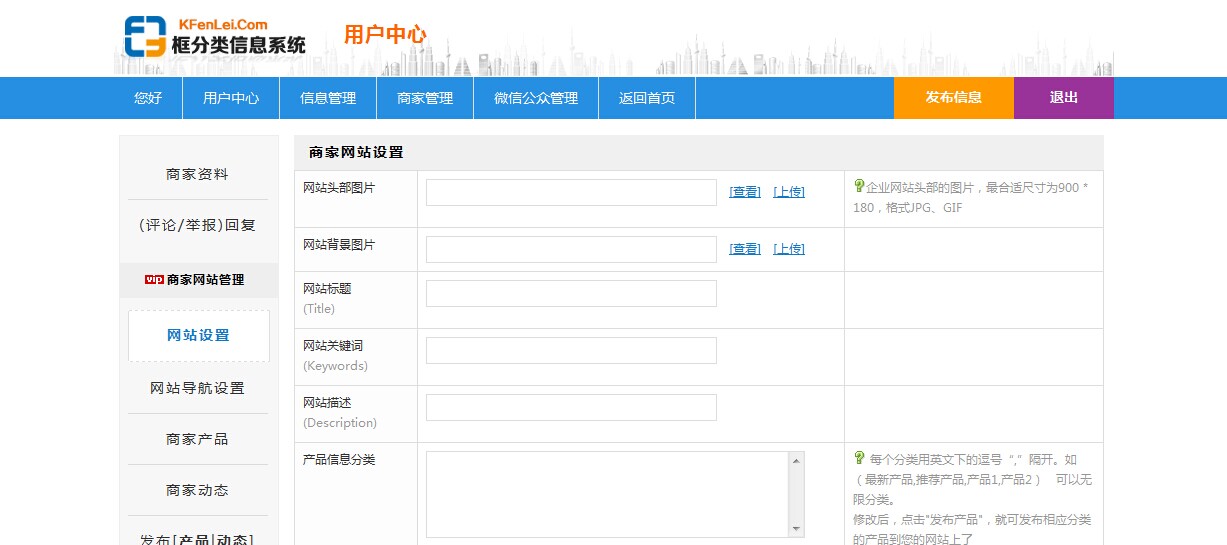1227x545 pixels.
Task: Click the purple 退出 logout button
Action: pyautogui.click(x=1063, y=98)
